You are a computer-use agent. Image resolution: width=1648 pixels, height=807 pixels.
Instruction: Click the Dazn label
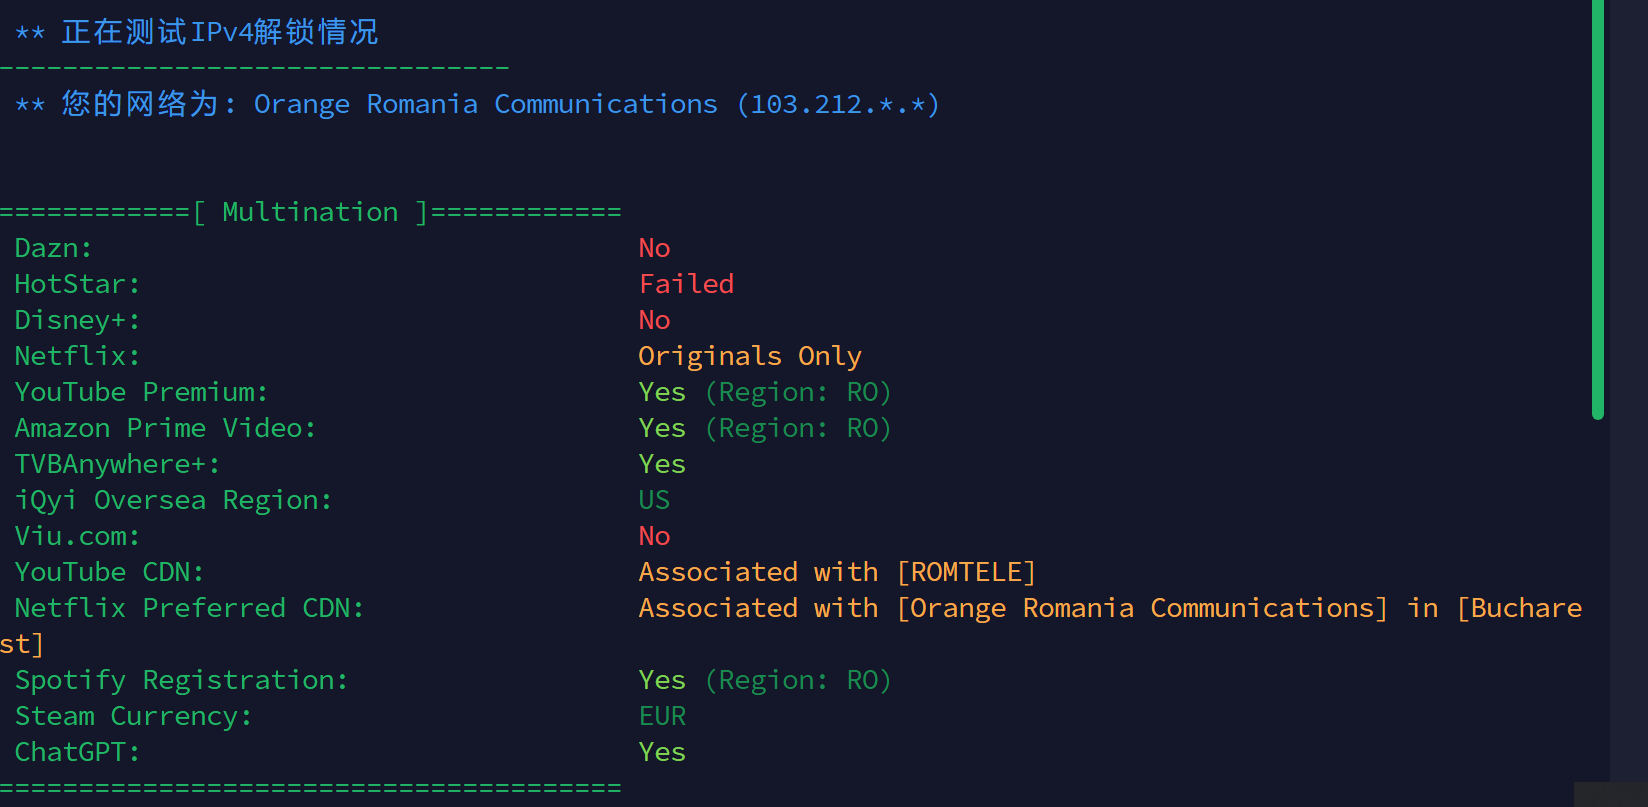point(53,248)
